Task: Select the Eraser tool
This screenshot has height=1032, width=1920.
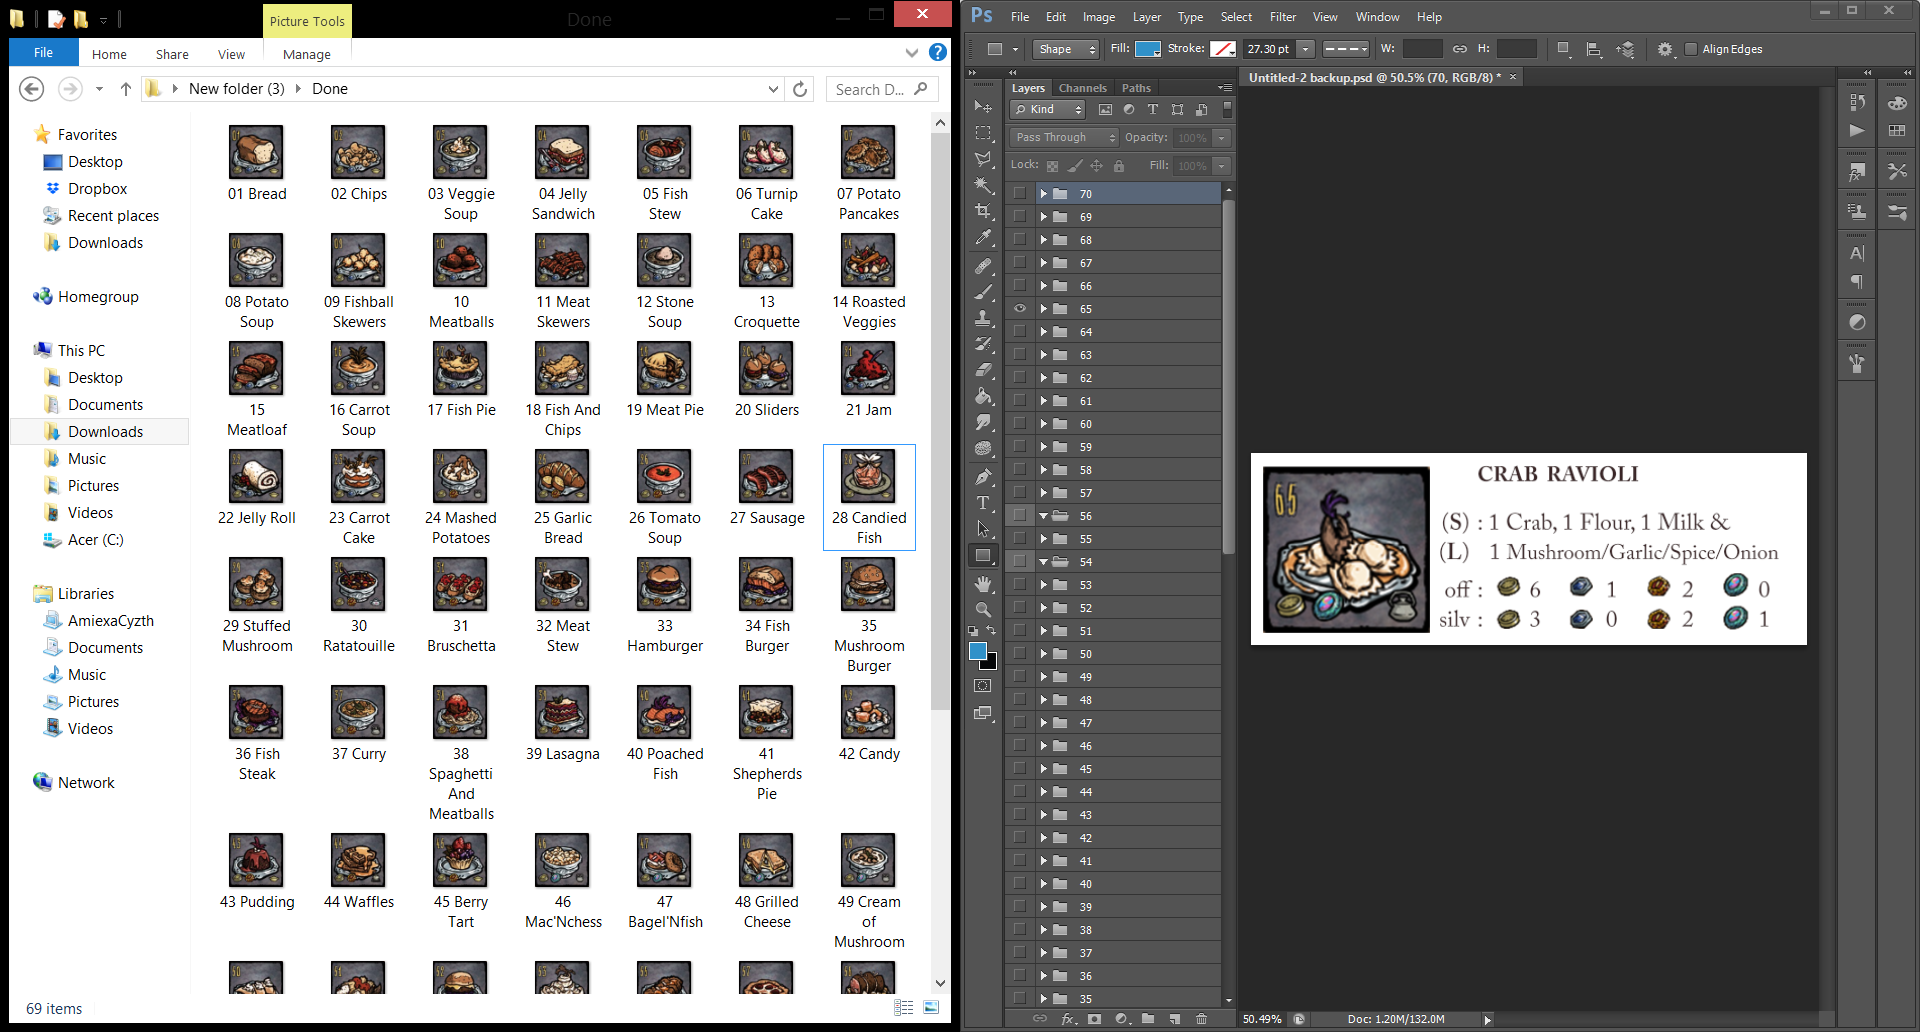Action: click(984, 369)
